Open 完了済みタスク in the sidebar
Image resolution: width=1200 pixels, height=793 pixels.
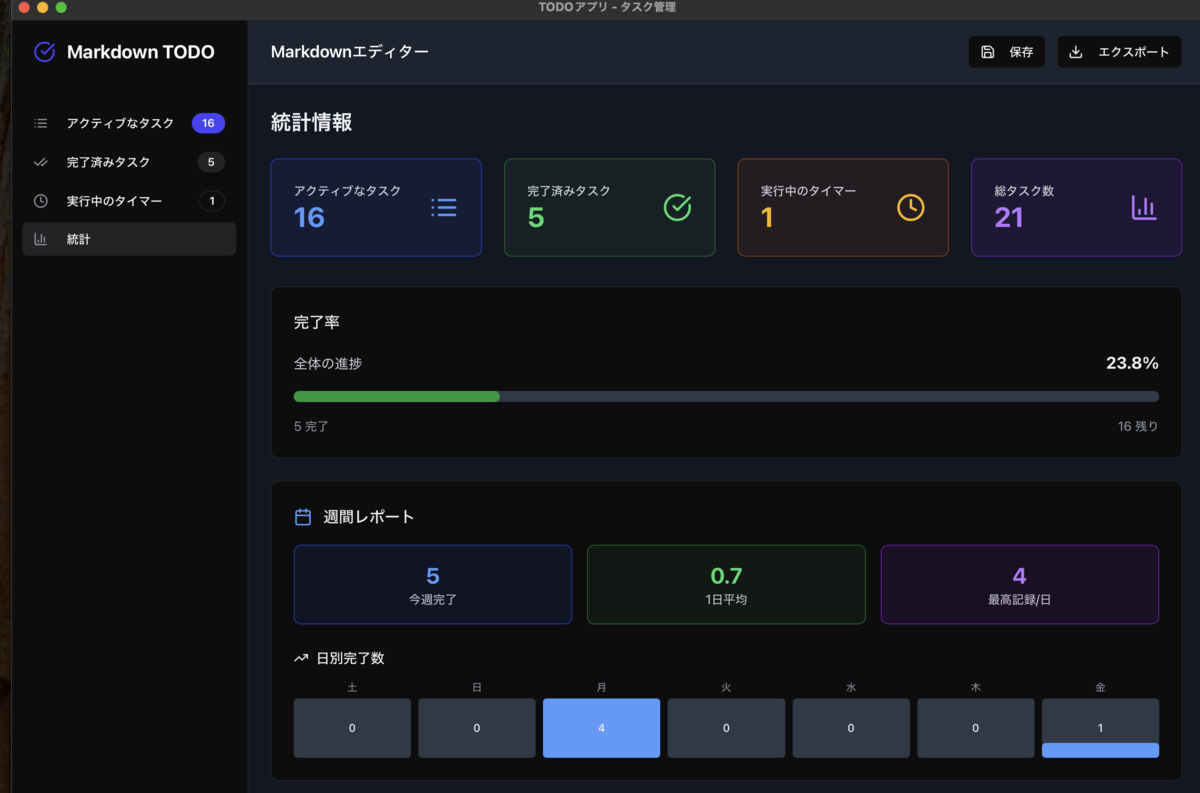pos(129,162)
